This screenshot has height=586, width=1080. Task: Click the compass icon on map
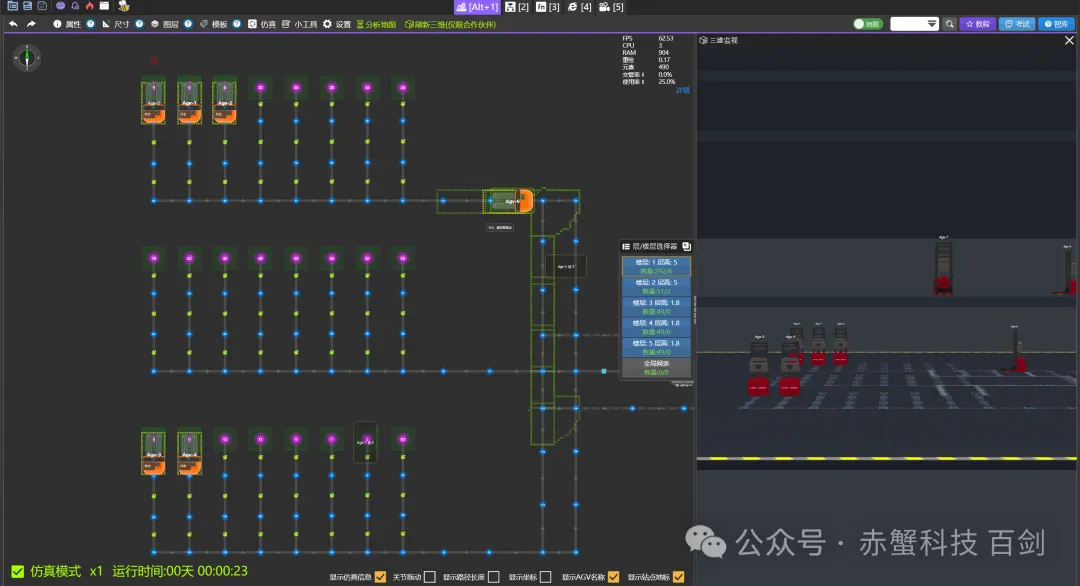click(27, 58)
